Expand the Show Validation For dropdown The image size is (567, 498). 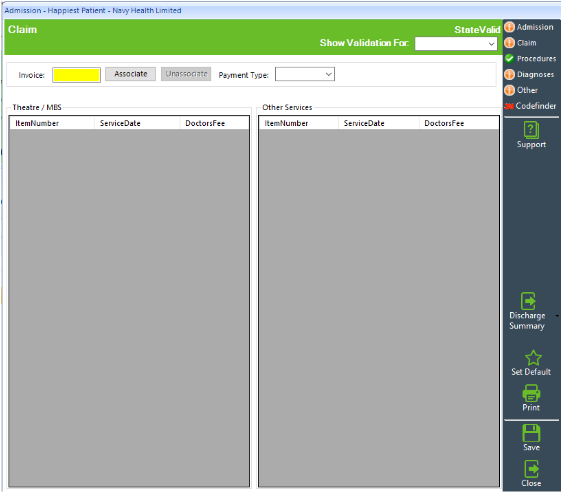click(x=456, y=44)
